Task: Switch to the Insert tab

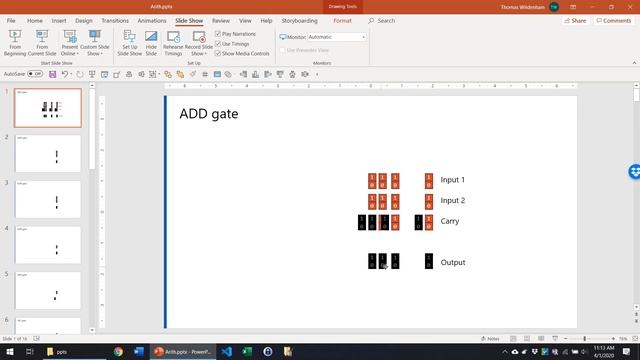Action: 59,20
